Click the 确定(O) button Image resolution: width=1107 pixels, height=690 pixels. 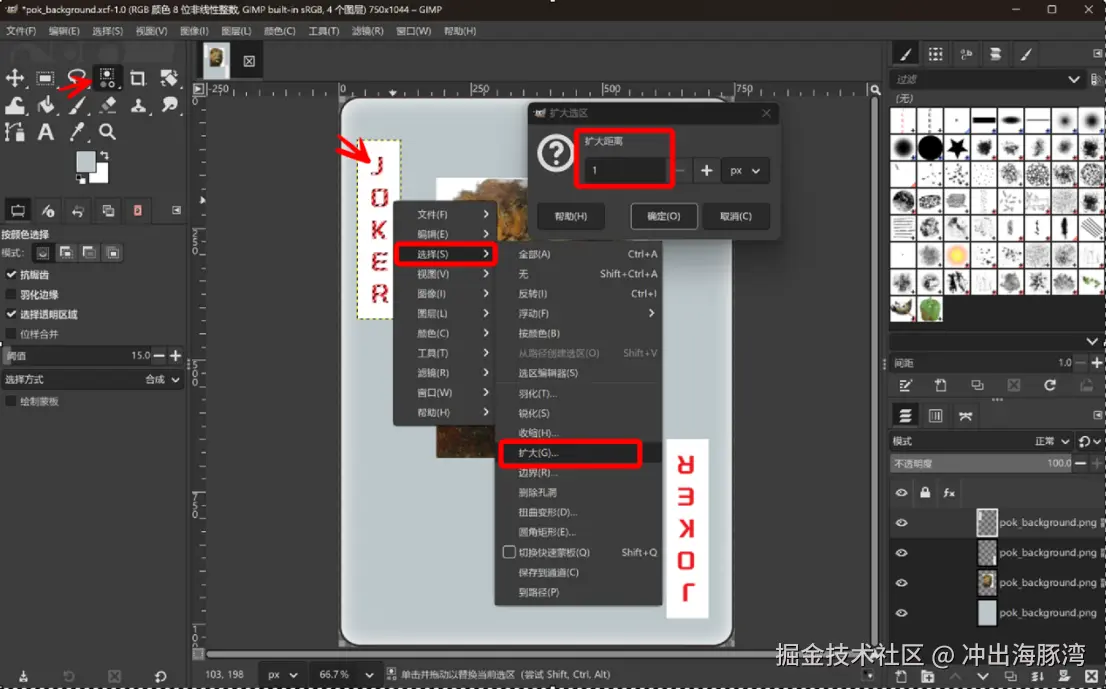pyautogui.click(x=664, y=216)
